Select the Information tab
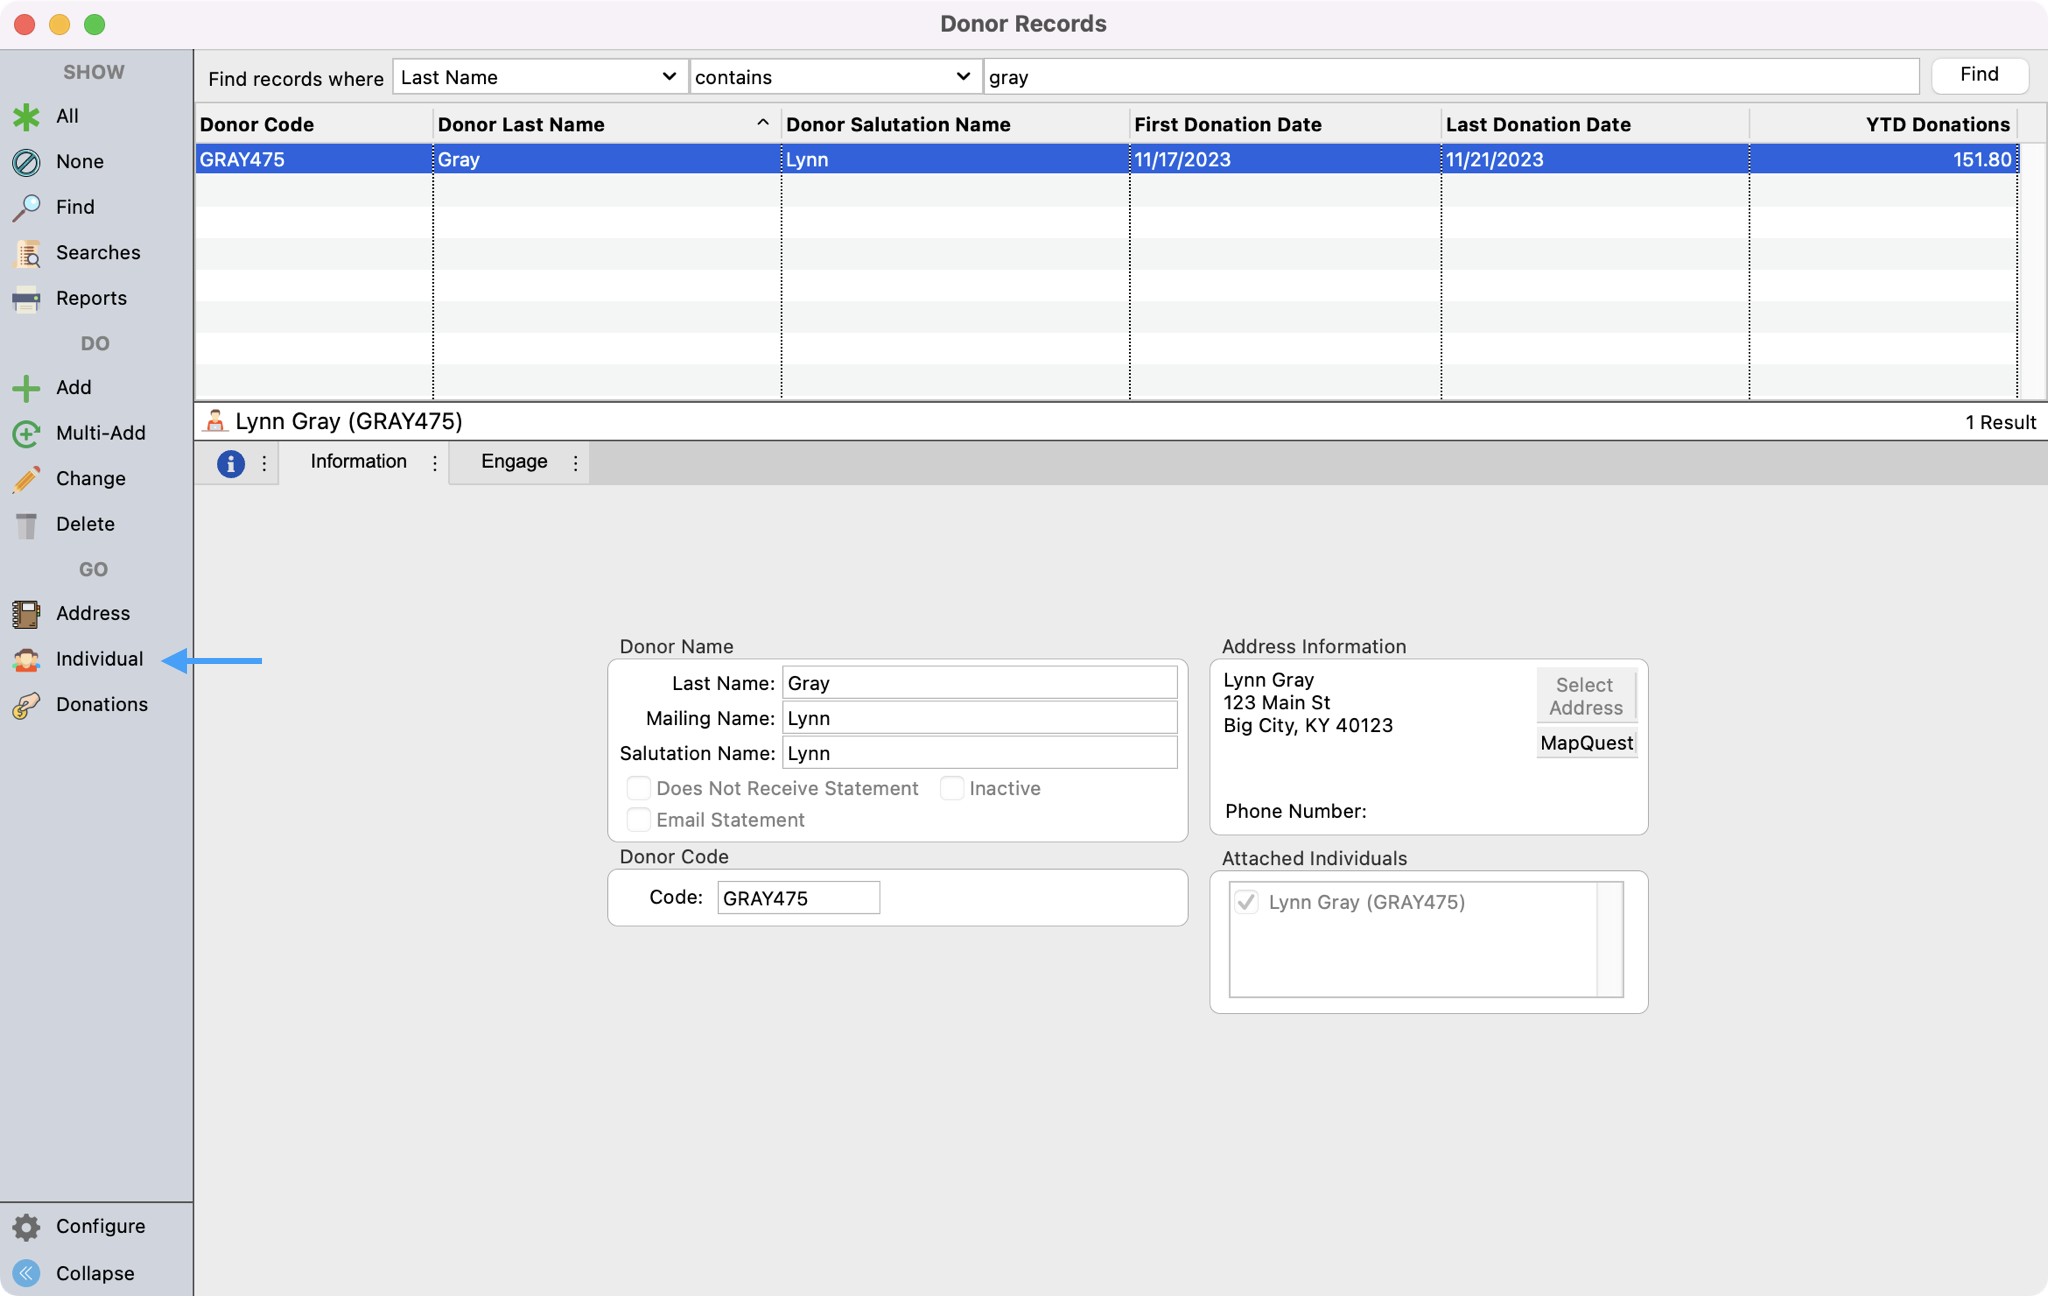Viewport: 2048px width, 1296px height. [358, 462]
